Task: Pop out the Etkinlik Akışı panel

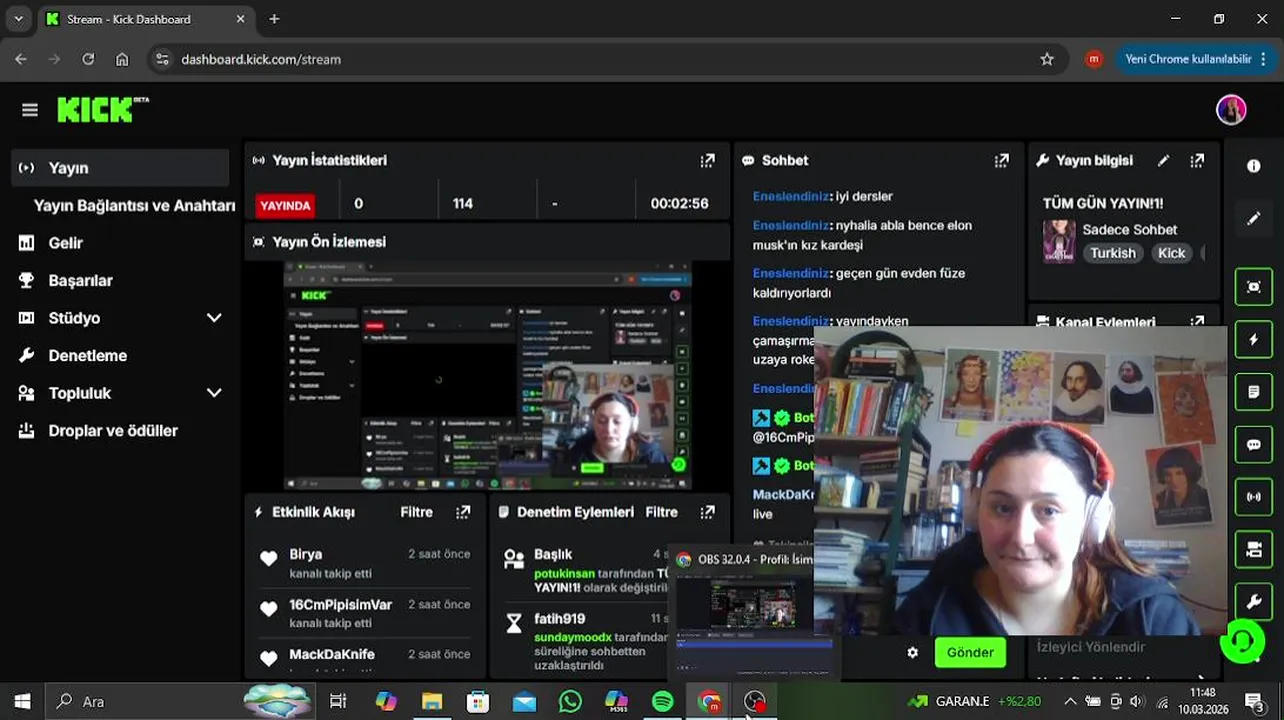Action: pyautogui.click(x=463, y=512)
